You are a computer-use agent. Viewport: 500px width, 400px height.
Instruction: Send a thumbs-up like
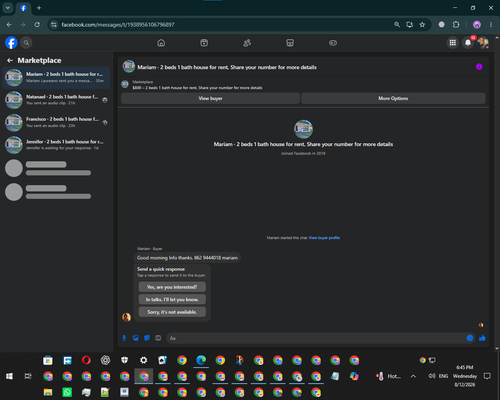click(482, 338)
